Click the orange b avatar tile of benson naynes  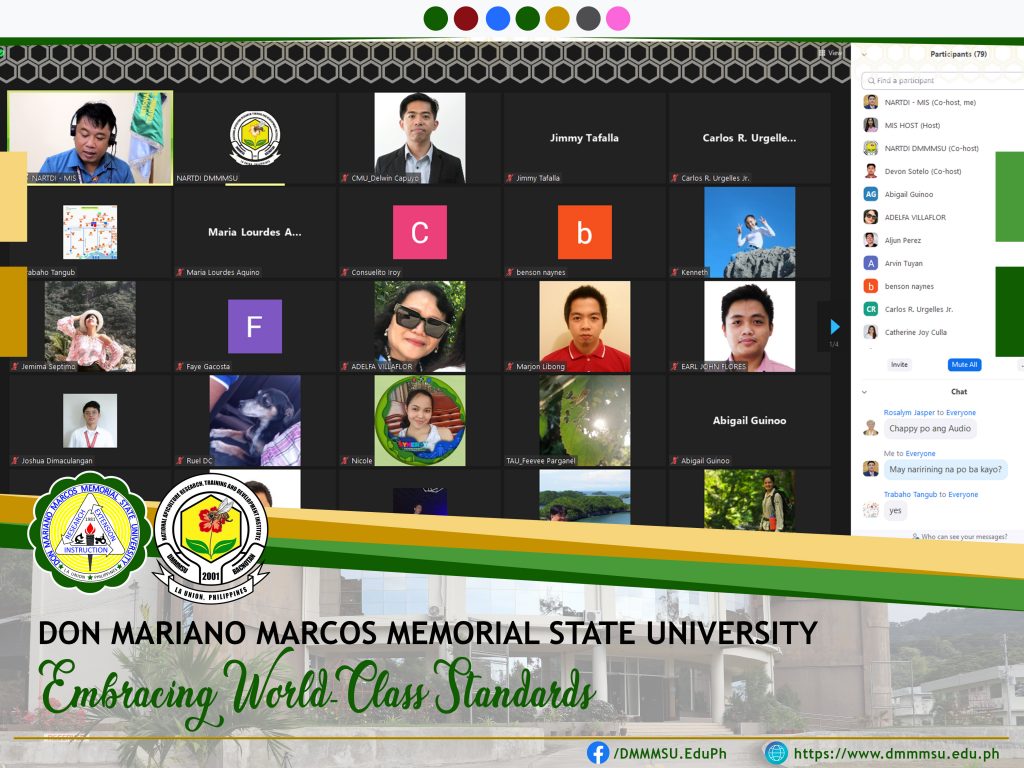(584, 232)
